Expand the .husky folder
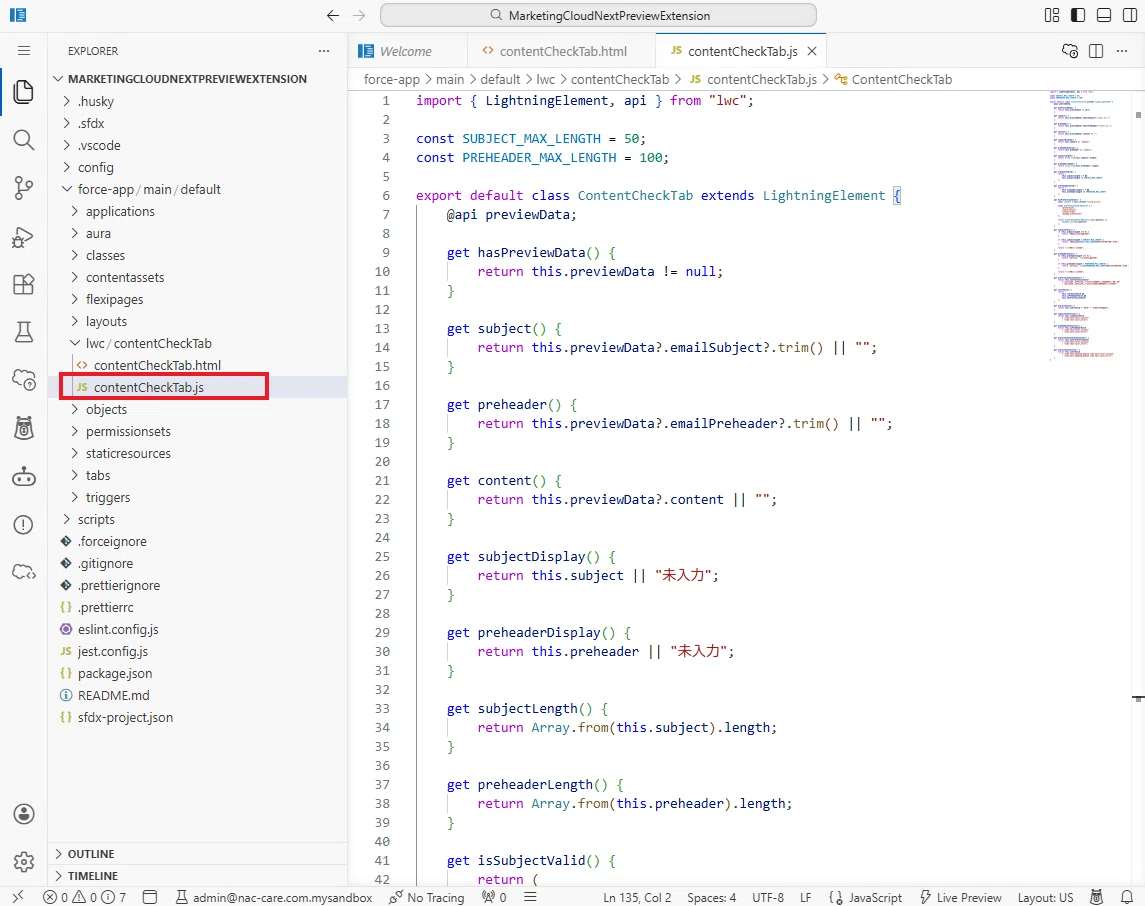The width and height of the screenshot is (1145, 906). point(197,101)
